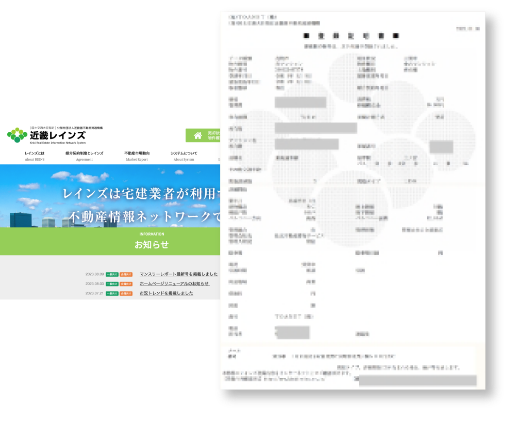Click green category tag on second news row
511x426 pixels.
click(112, 284)
